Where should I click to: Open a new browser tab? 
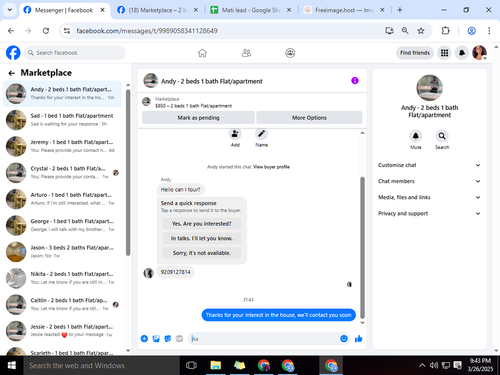[x=400, y=10]
